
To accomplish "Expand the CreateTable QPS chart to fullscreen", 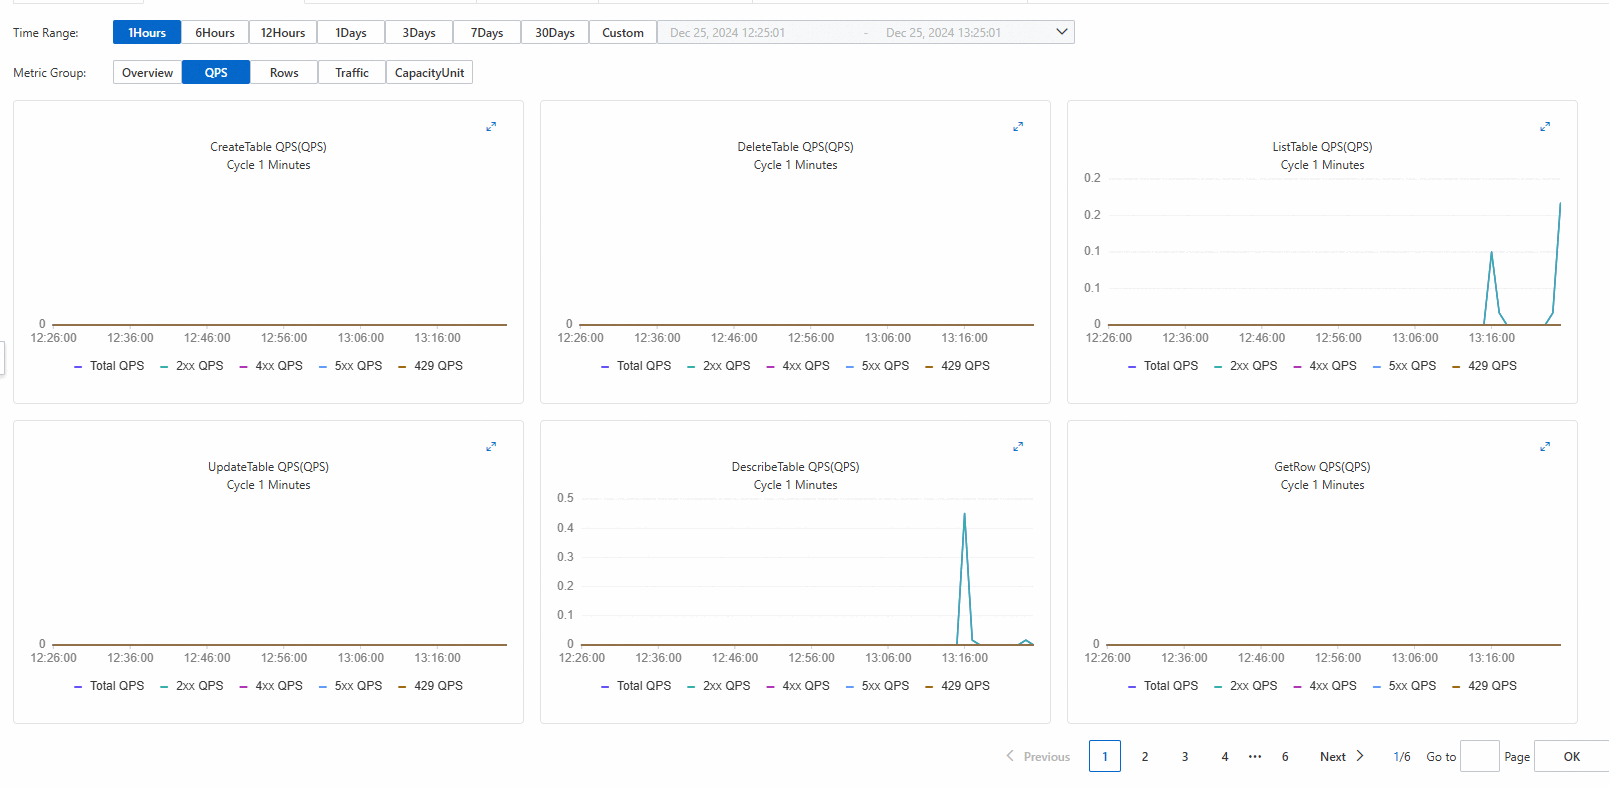I will pyautogui.click(x=491, y=127).
